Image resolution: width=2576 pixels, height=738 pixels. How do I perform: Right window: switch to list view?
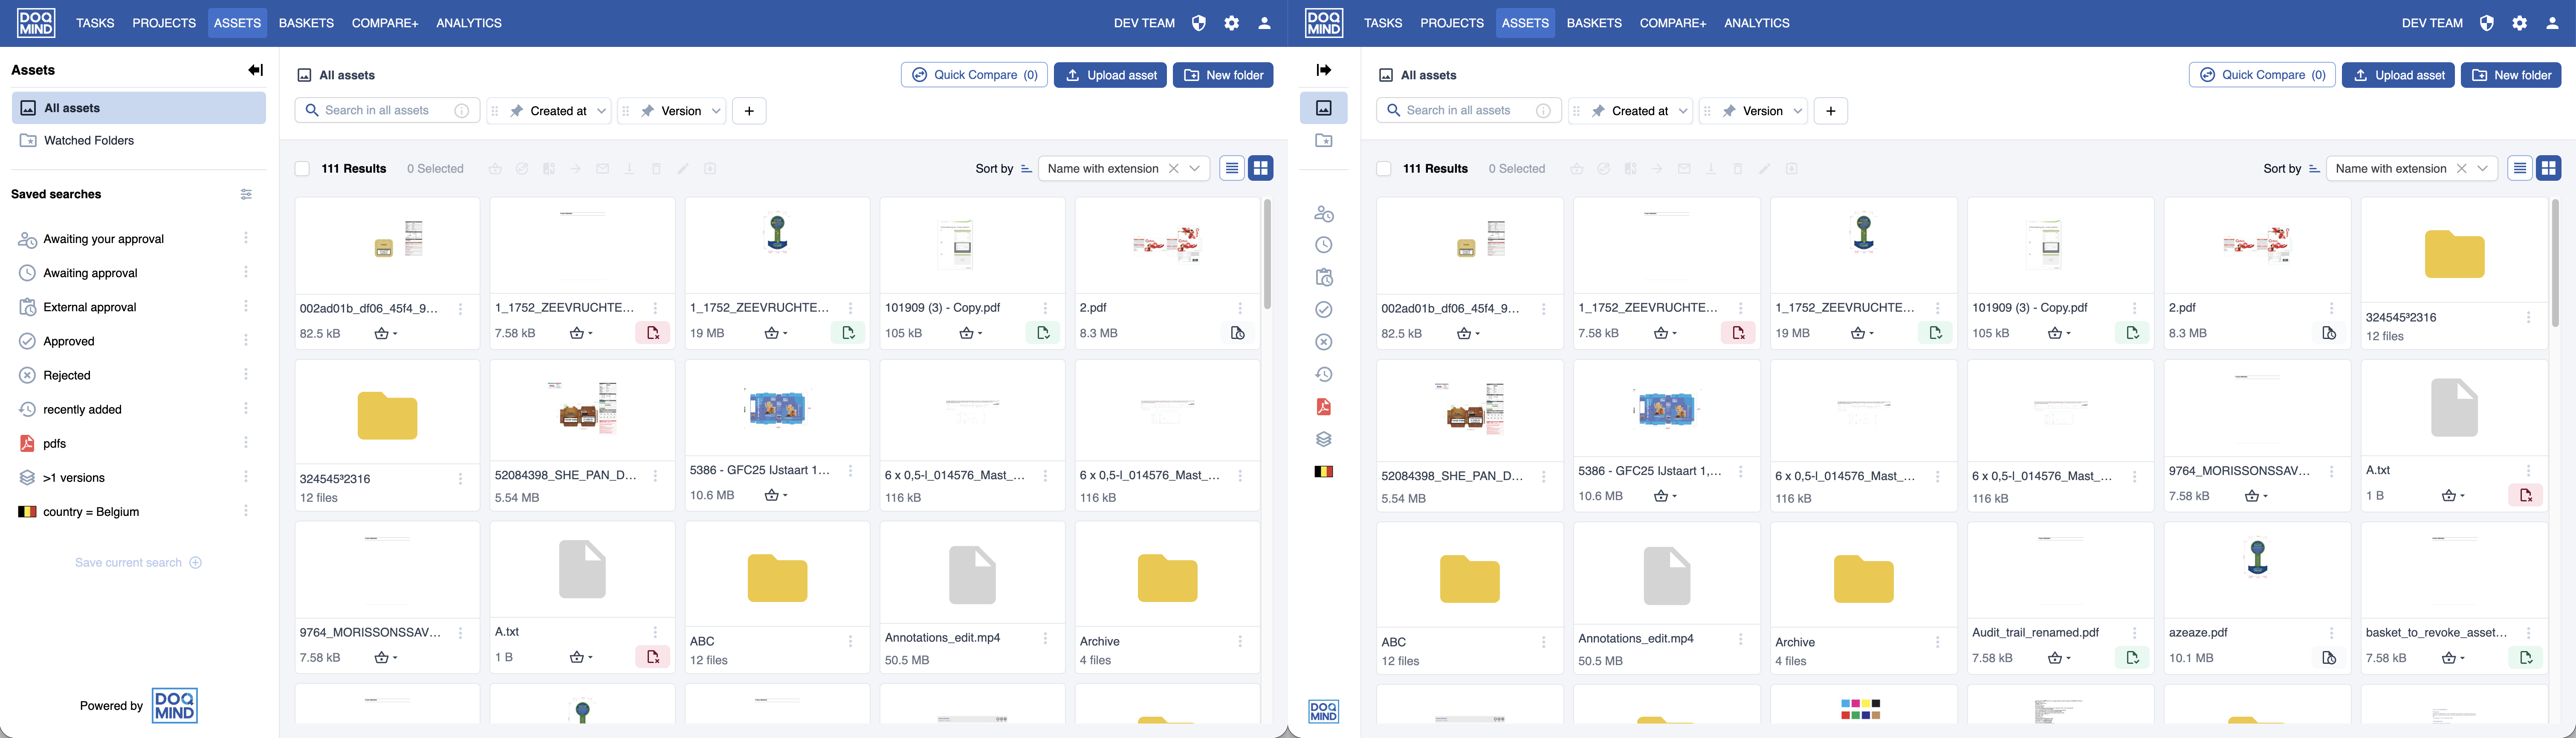pos(2520,169)
